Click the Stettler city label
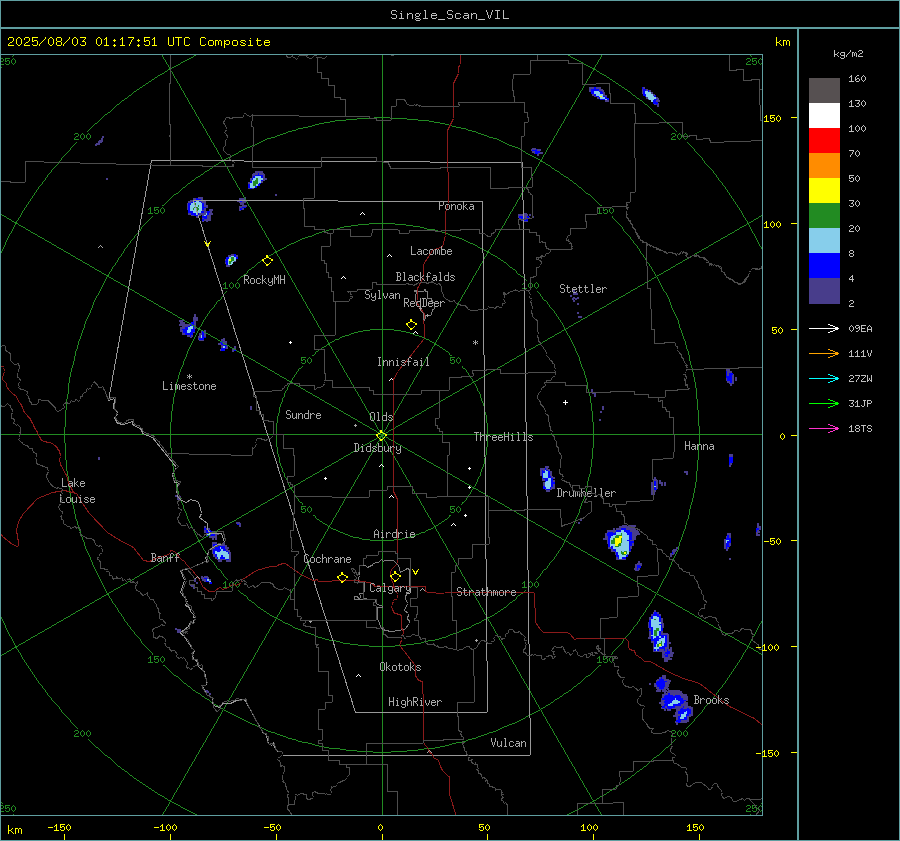 point(583,289)
